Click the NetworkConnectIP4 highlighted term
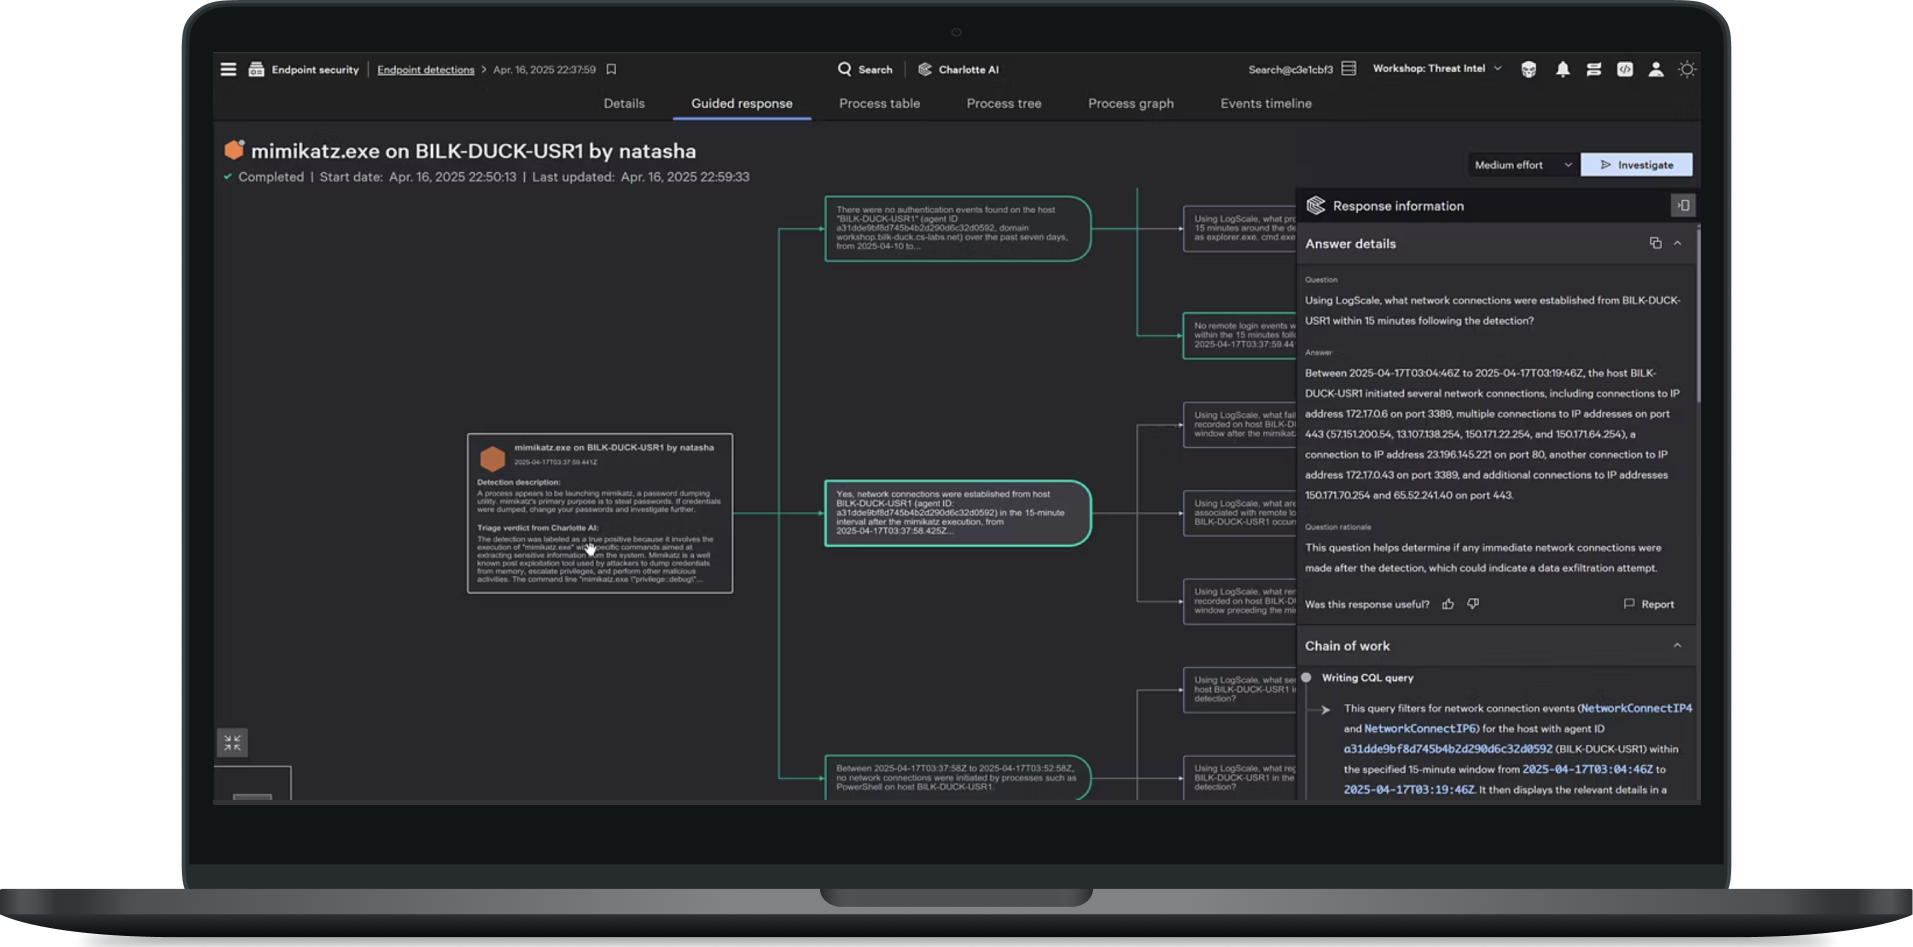This screenshot has width=1913, height=947. point(1636,708)
